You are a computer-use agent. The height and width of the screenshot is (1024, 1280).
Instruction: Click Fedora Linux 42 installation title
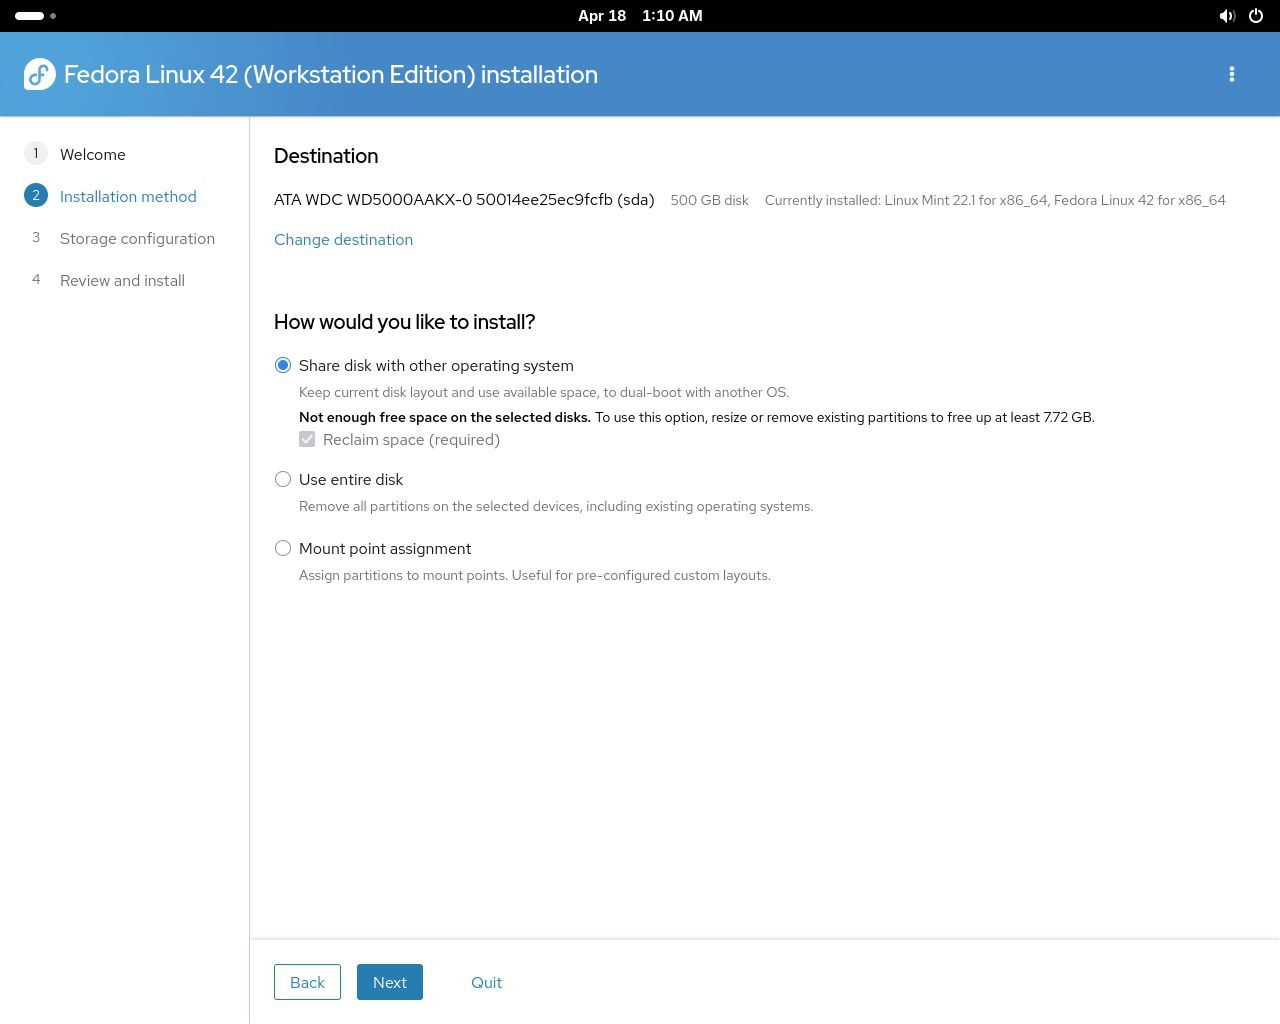(x=331, y=74)
